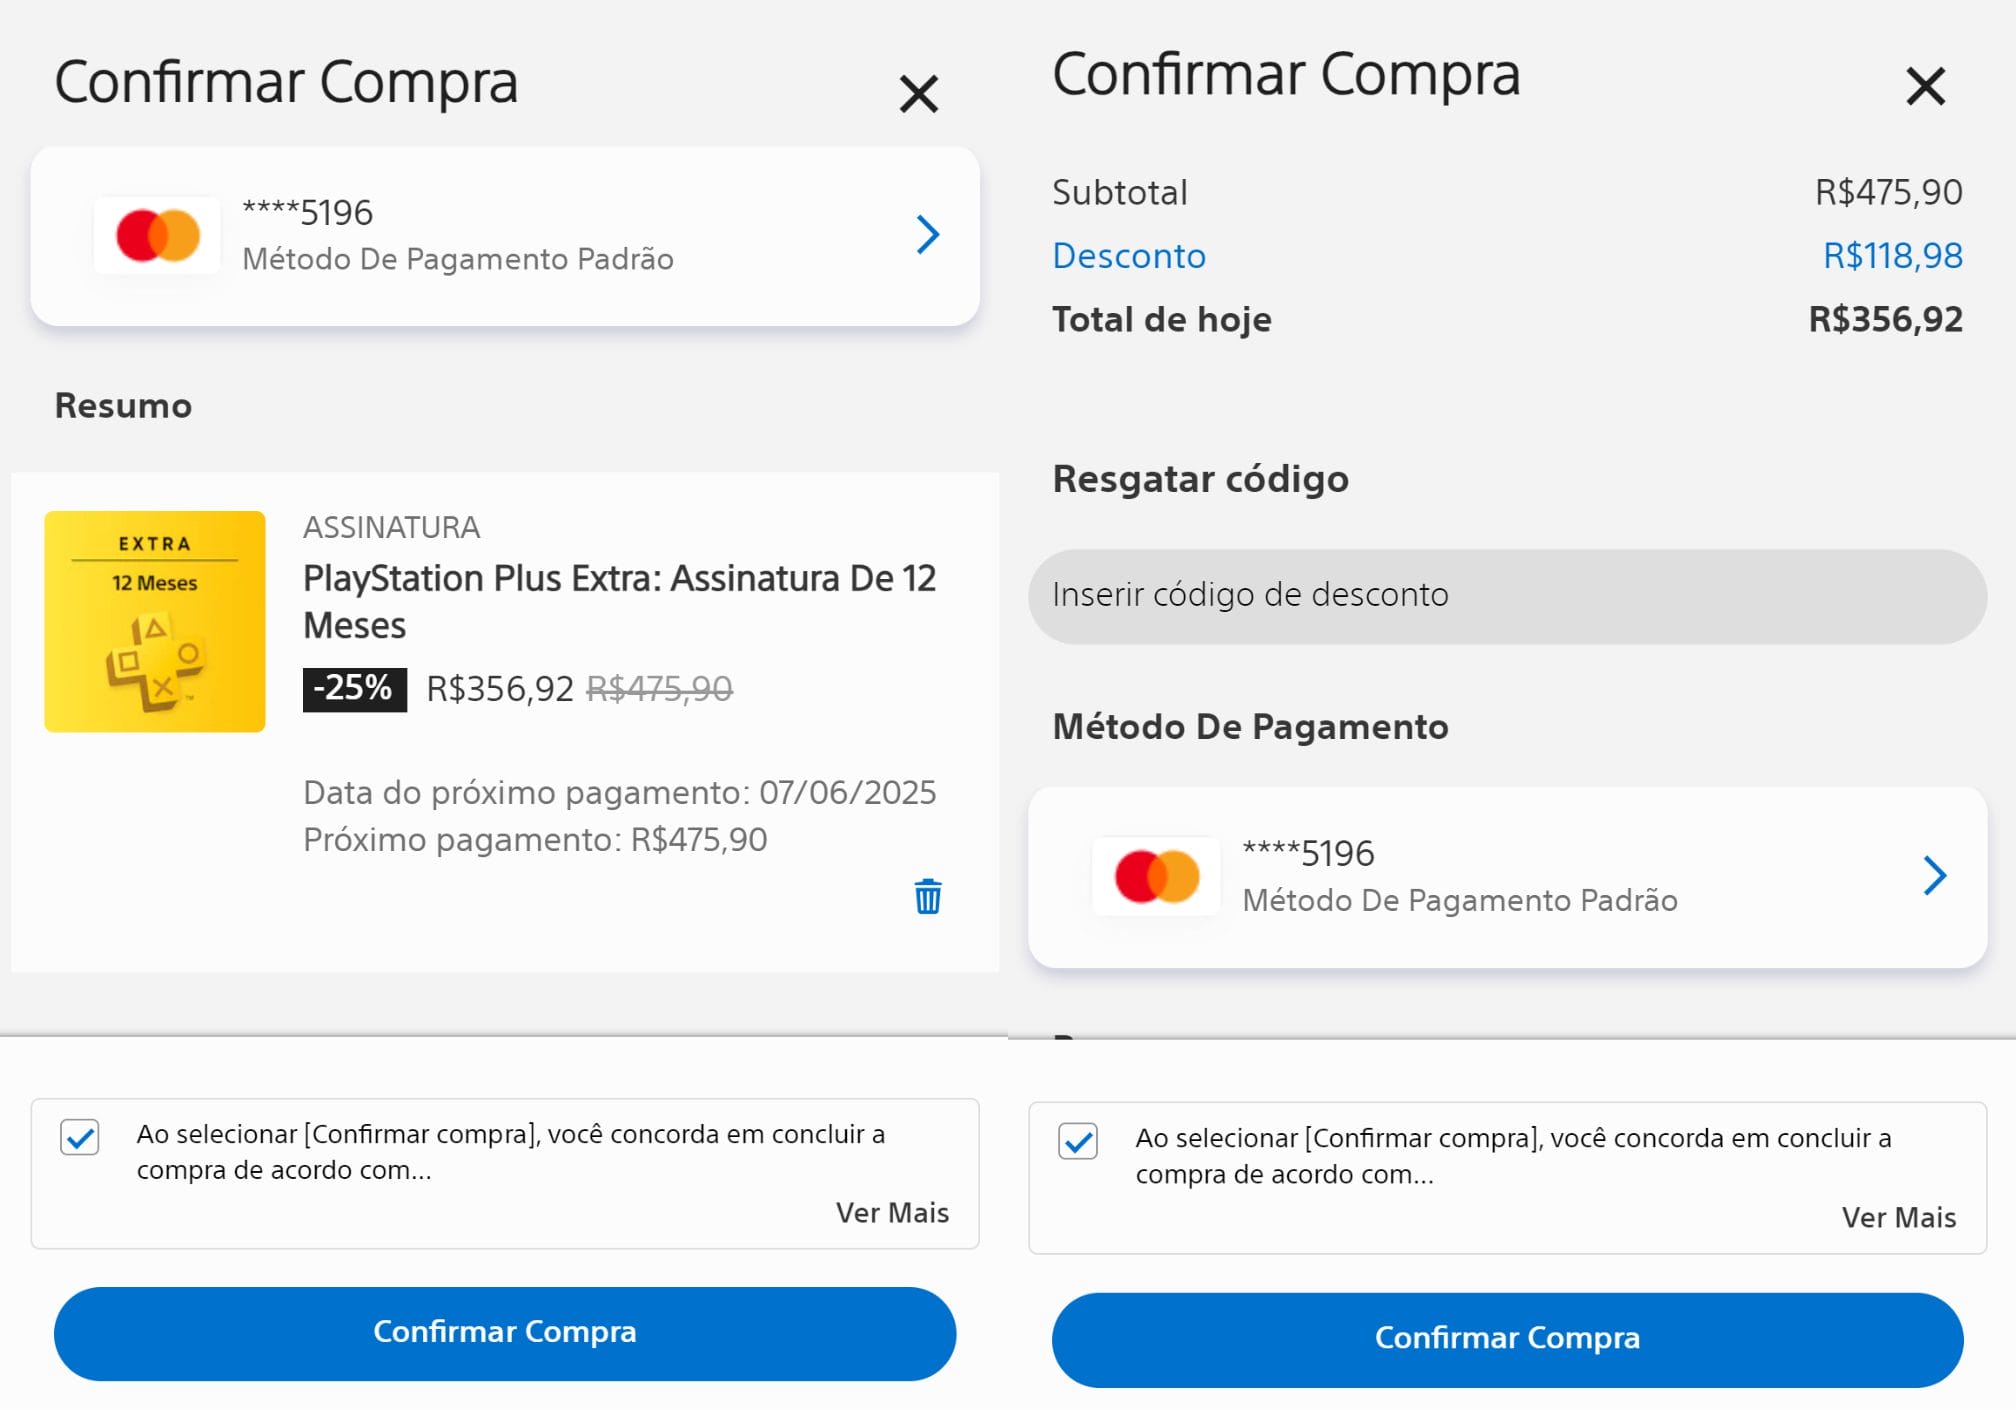
Task: Click the Desconto link label
Action: point(1129,256)
